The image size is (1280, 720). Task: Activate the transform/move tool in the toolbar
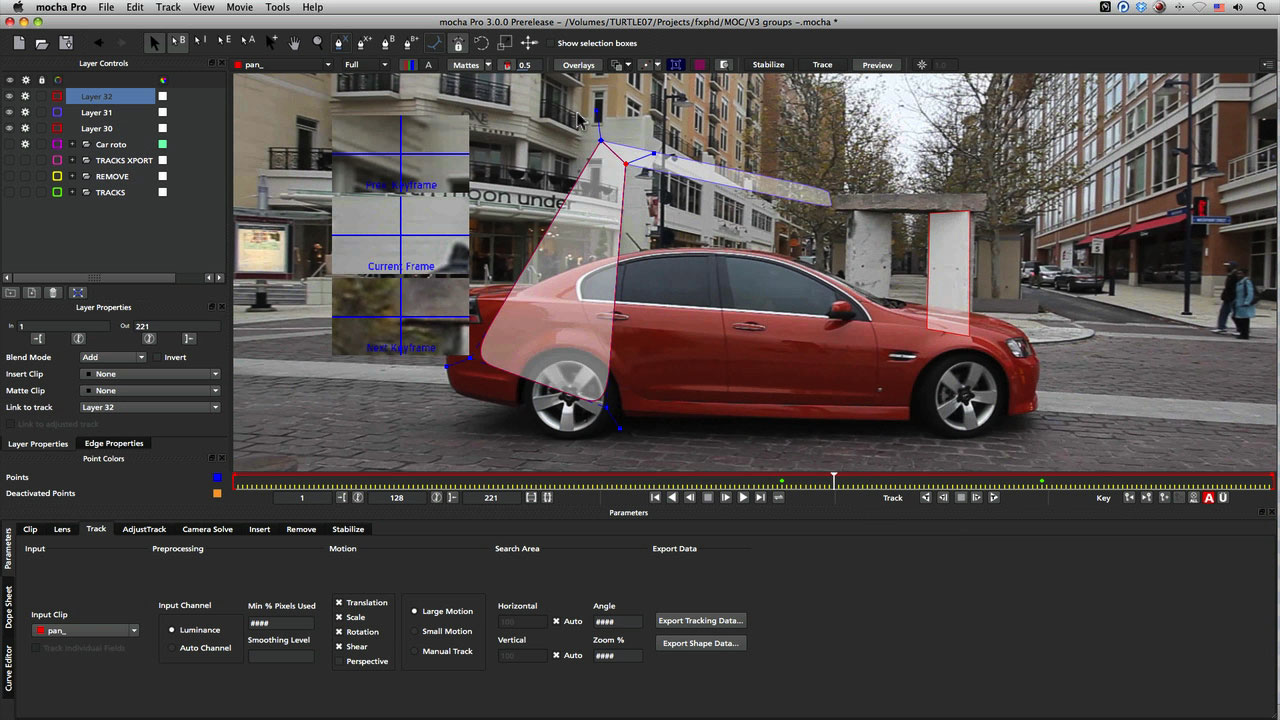click(154, 43)
